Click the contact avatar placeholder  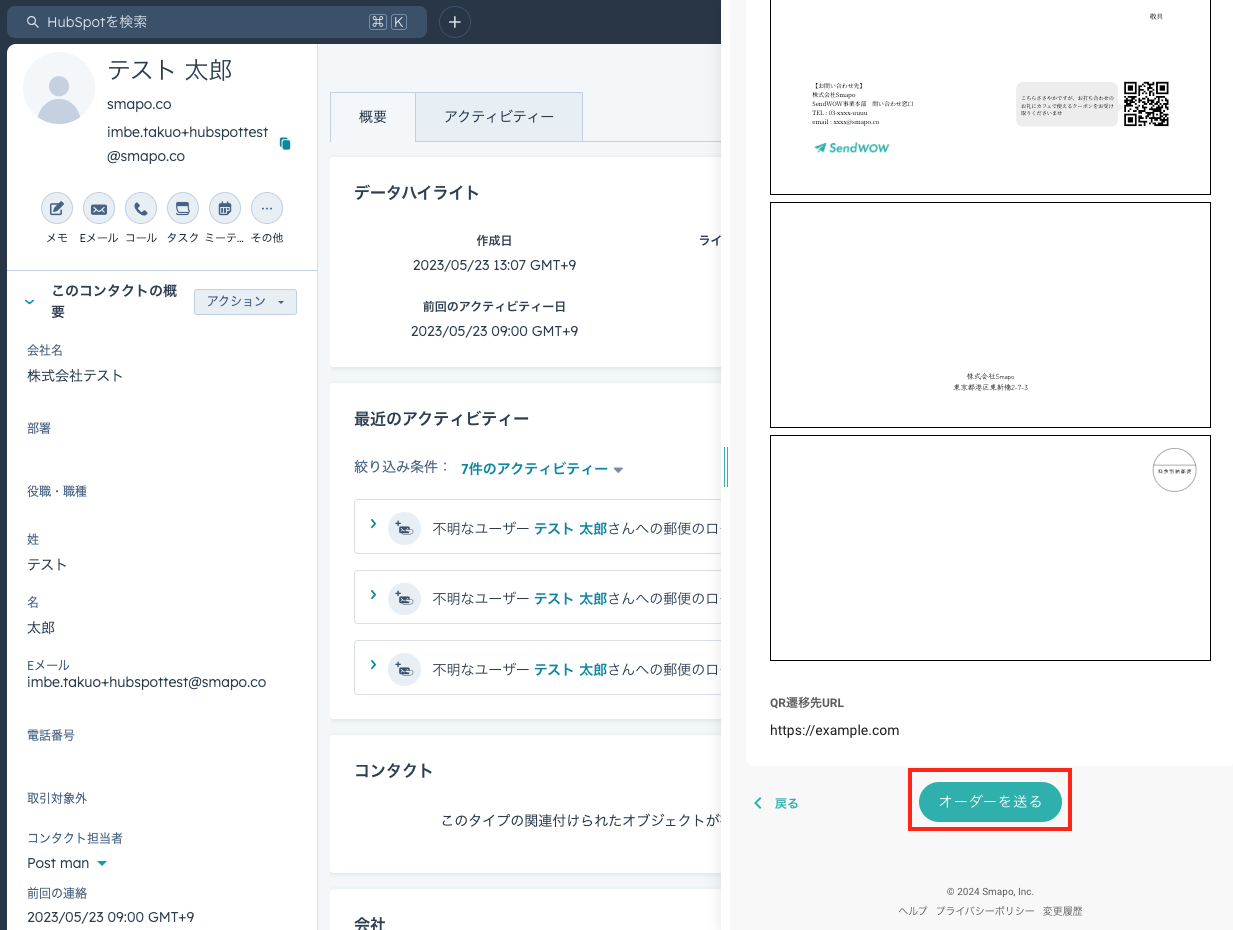(59, 88)
